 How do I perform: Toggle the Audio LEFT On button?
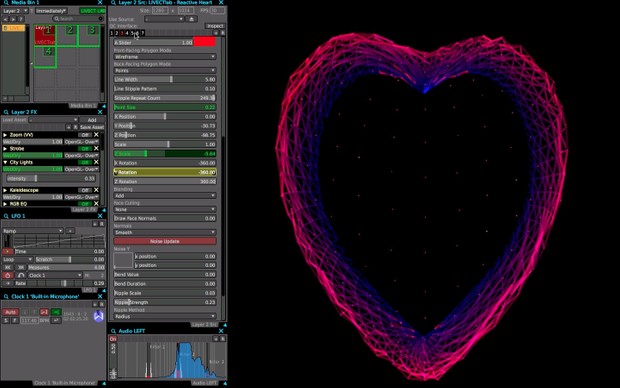[113, 339]
